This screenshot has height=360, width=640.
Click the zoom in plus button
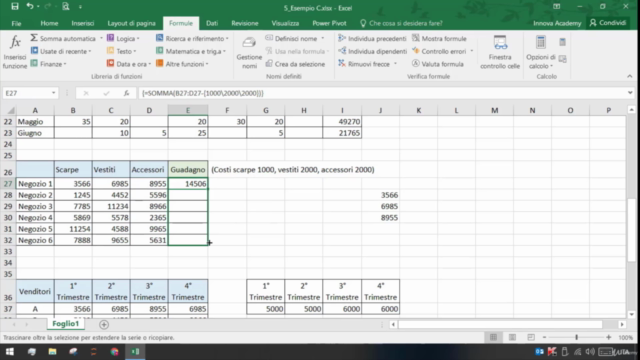(609, 338)
